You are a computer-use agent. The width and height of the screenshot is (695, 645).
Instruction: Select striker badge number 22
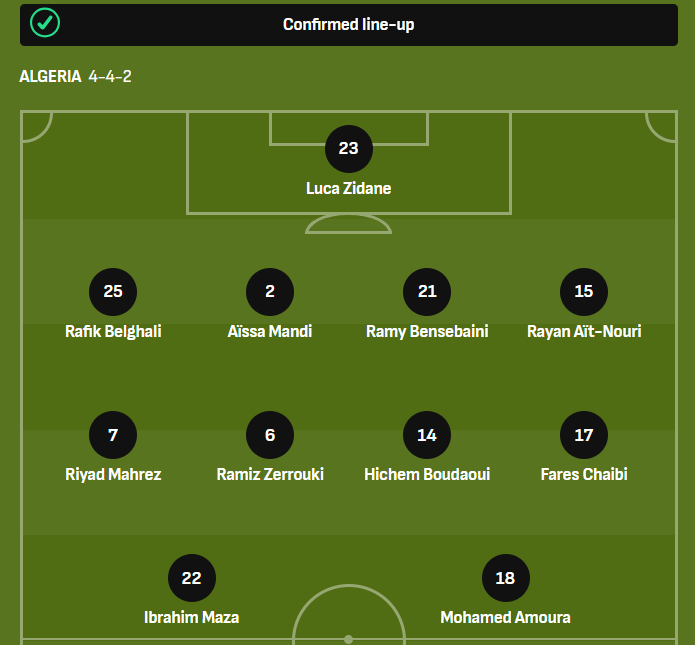[x=191, y=578]
